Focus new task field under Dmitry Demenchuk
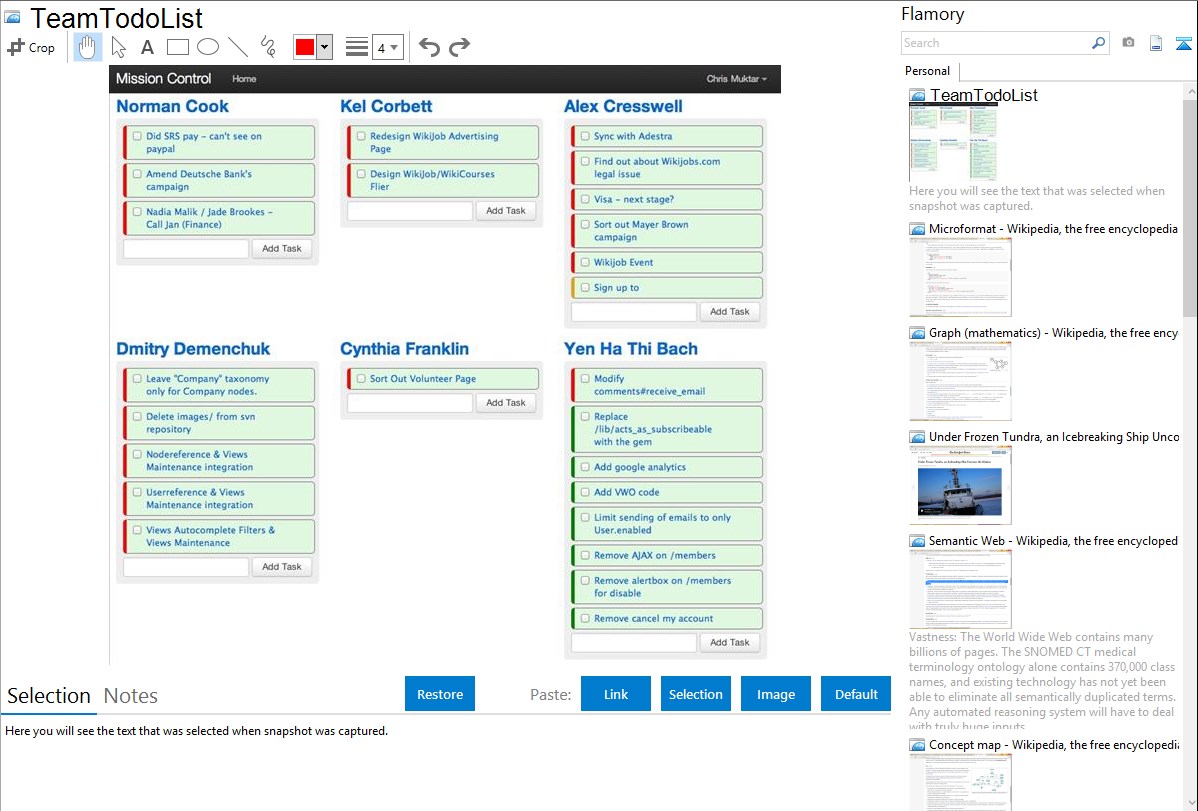1198x811 pixels. pos(186,567)
